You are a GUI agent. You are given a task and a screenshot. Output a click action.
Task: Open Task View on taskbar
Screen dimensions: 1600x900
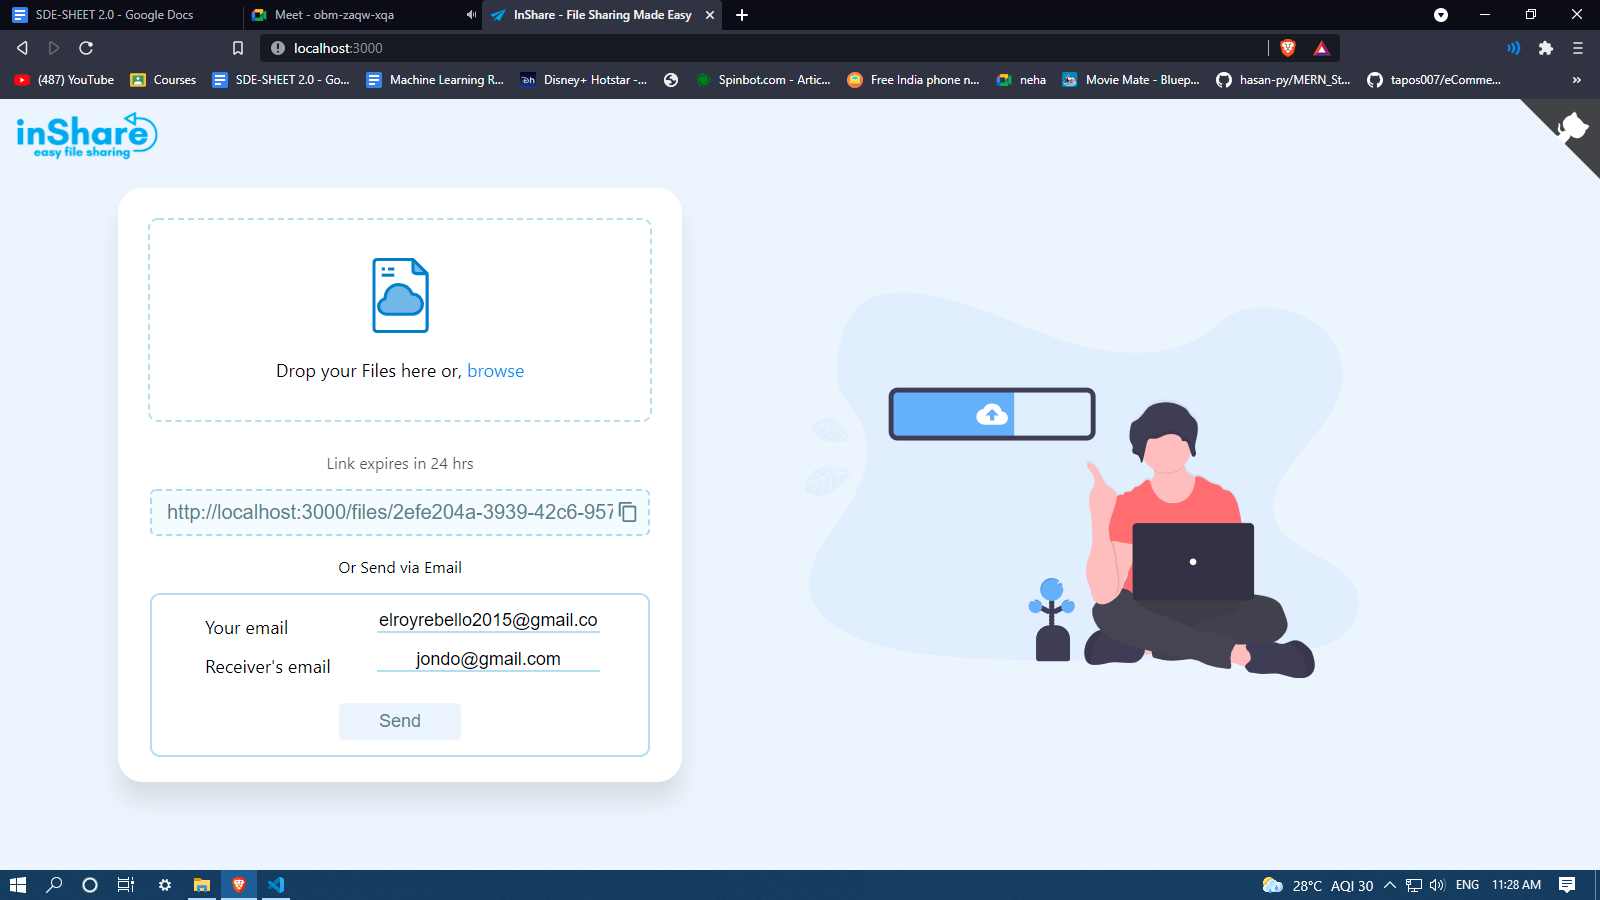[x=126, y=885]
